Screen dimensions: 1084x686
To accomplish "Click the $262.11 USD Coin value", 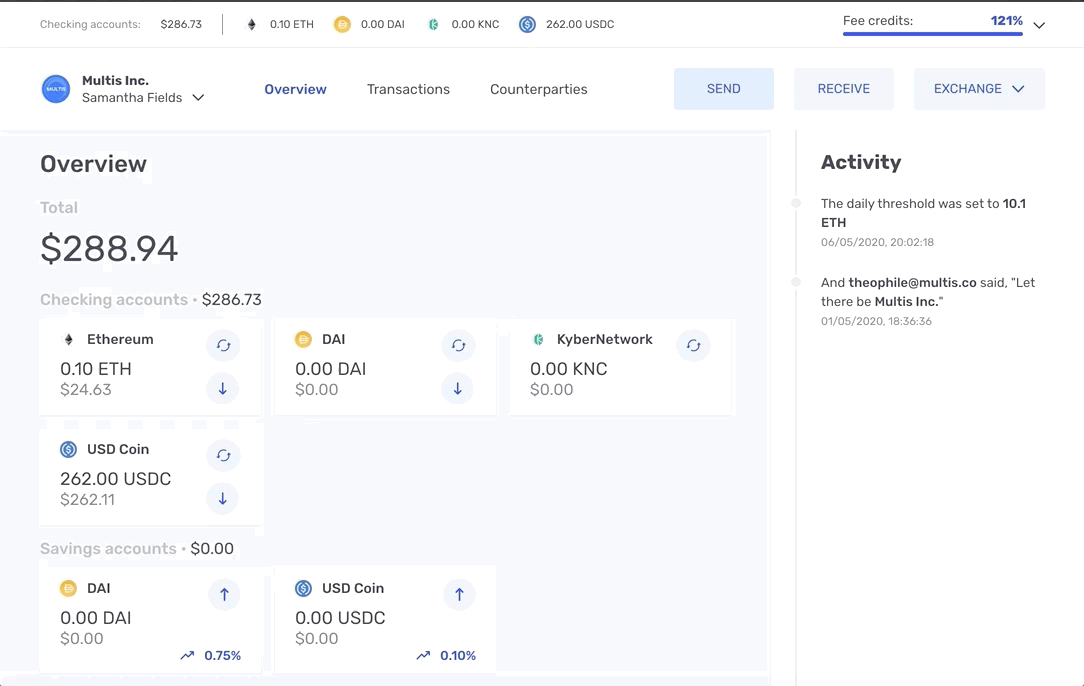I will (87, 499).
